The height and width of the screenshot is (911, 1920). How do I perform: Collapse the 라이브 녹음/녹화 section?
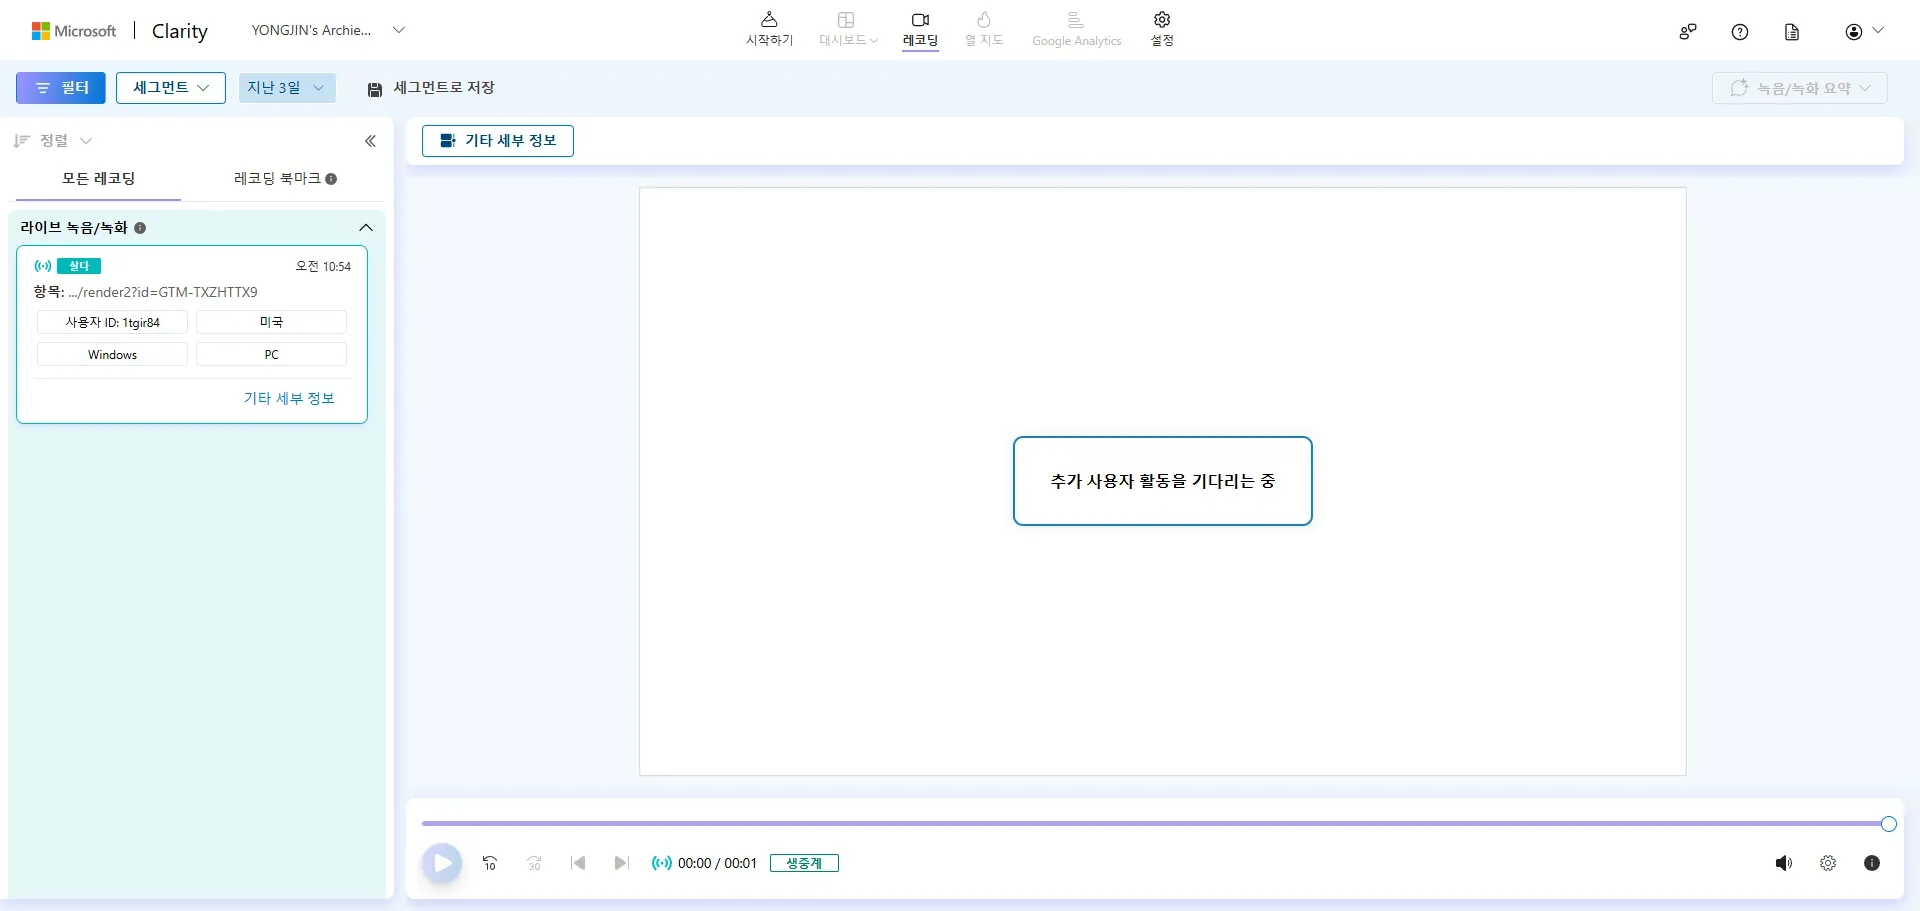366,227
